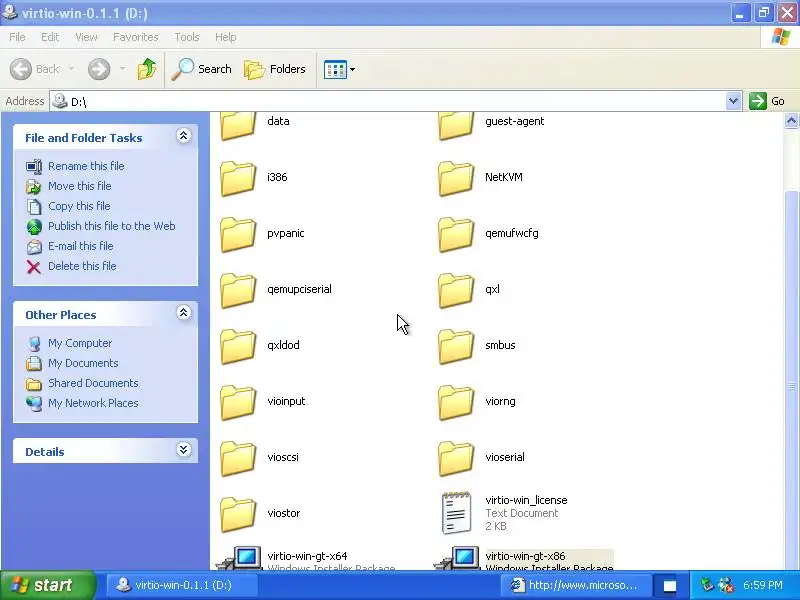Viewport: 800px width, 600px height.
Task: Open Forward button history dropdown arrow
Action: 122,69
